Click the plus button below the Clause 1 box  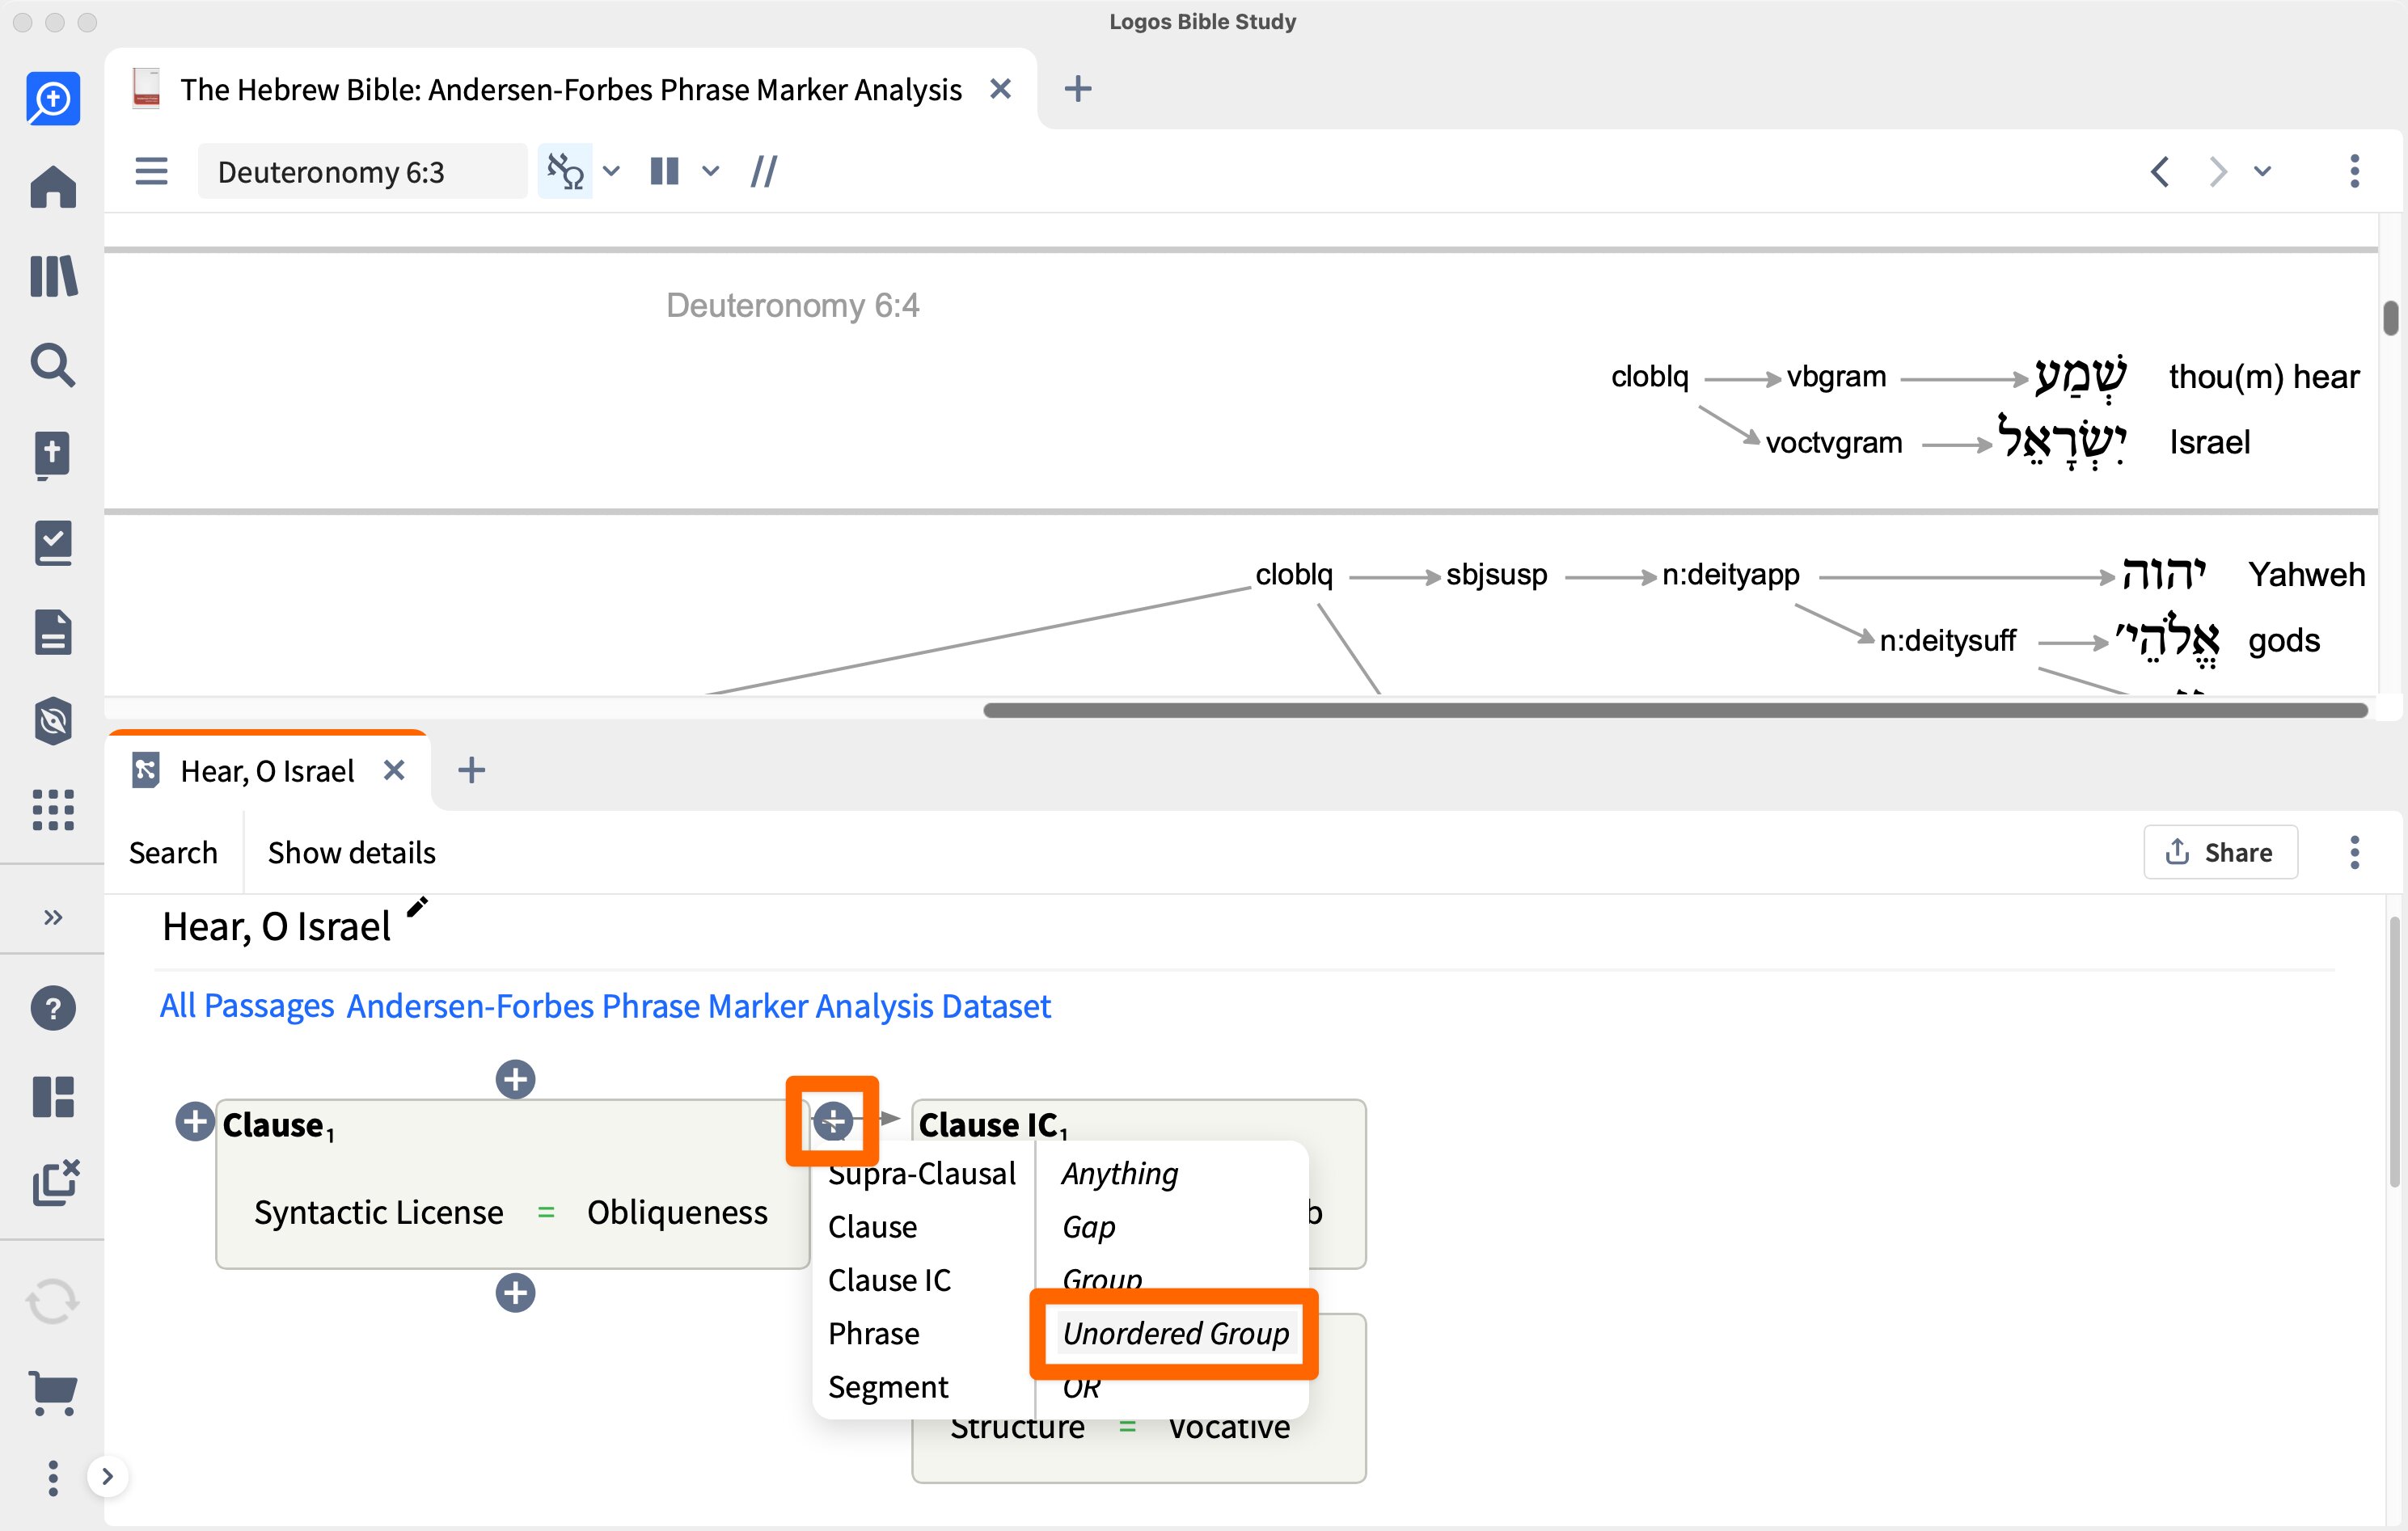pyautogui.click(x=515, y=1293)
